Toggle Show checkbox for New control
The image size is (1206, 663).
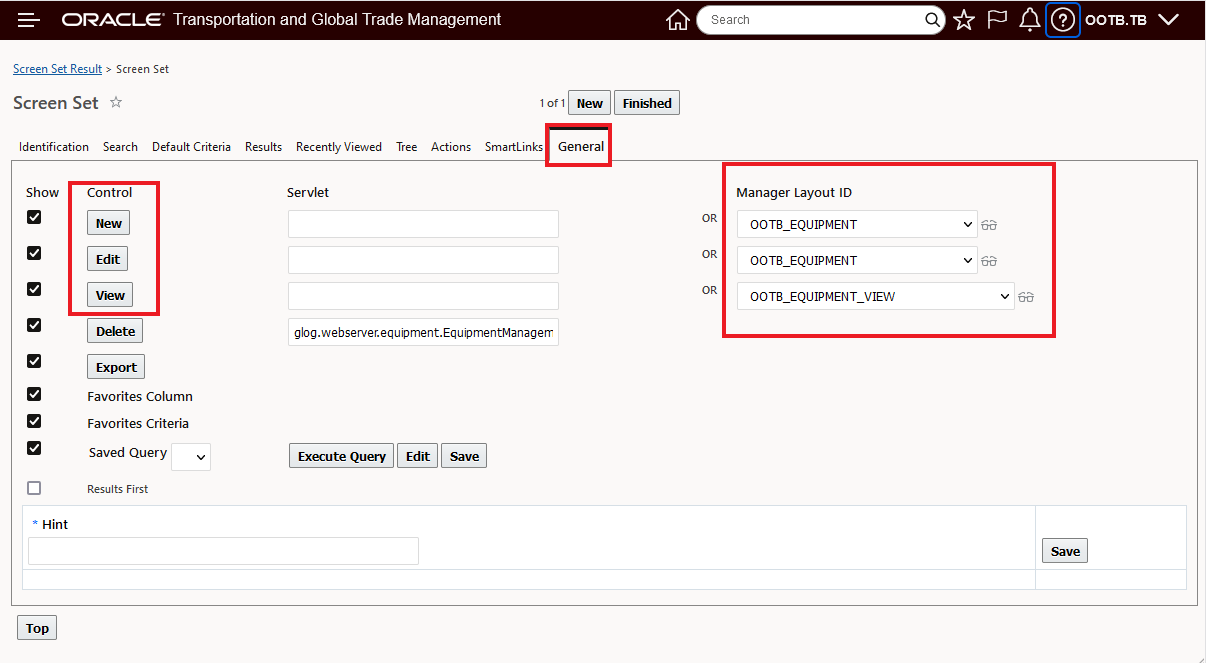coord(34,217)
